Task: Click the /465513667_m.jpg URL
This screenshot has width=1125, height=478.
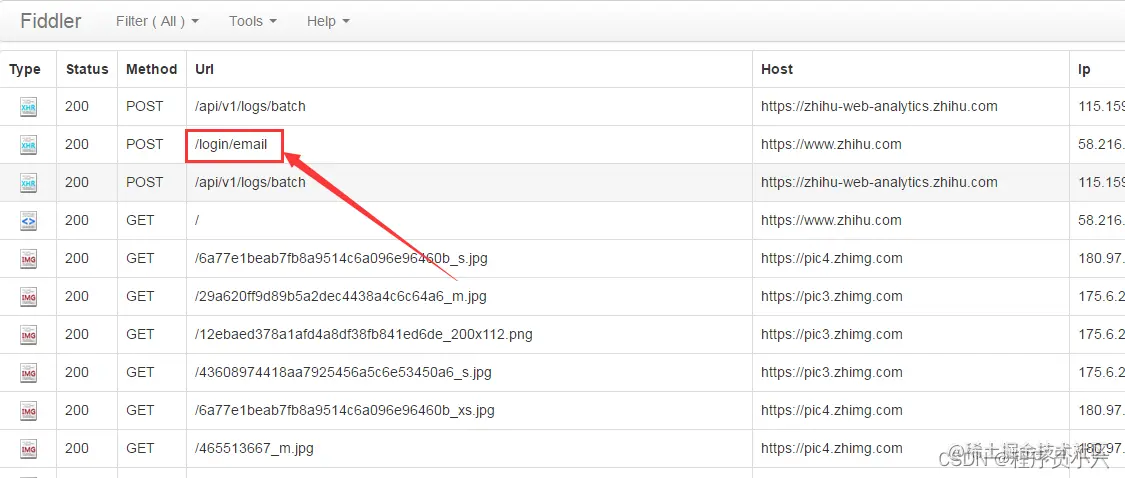Action: click(254, 449)
